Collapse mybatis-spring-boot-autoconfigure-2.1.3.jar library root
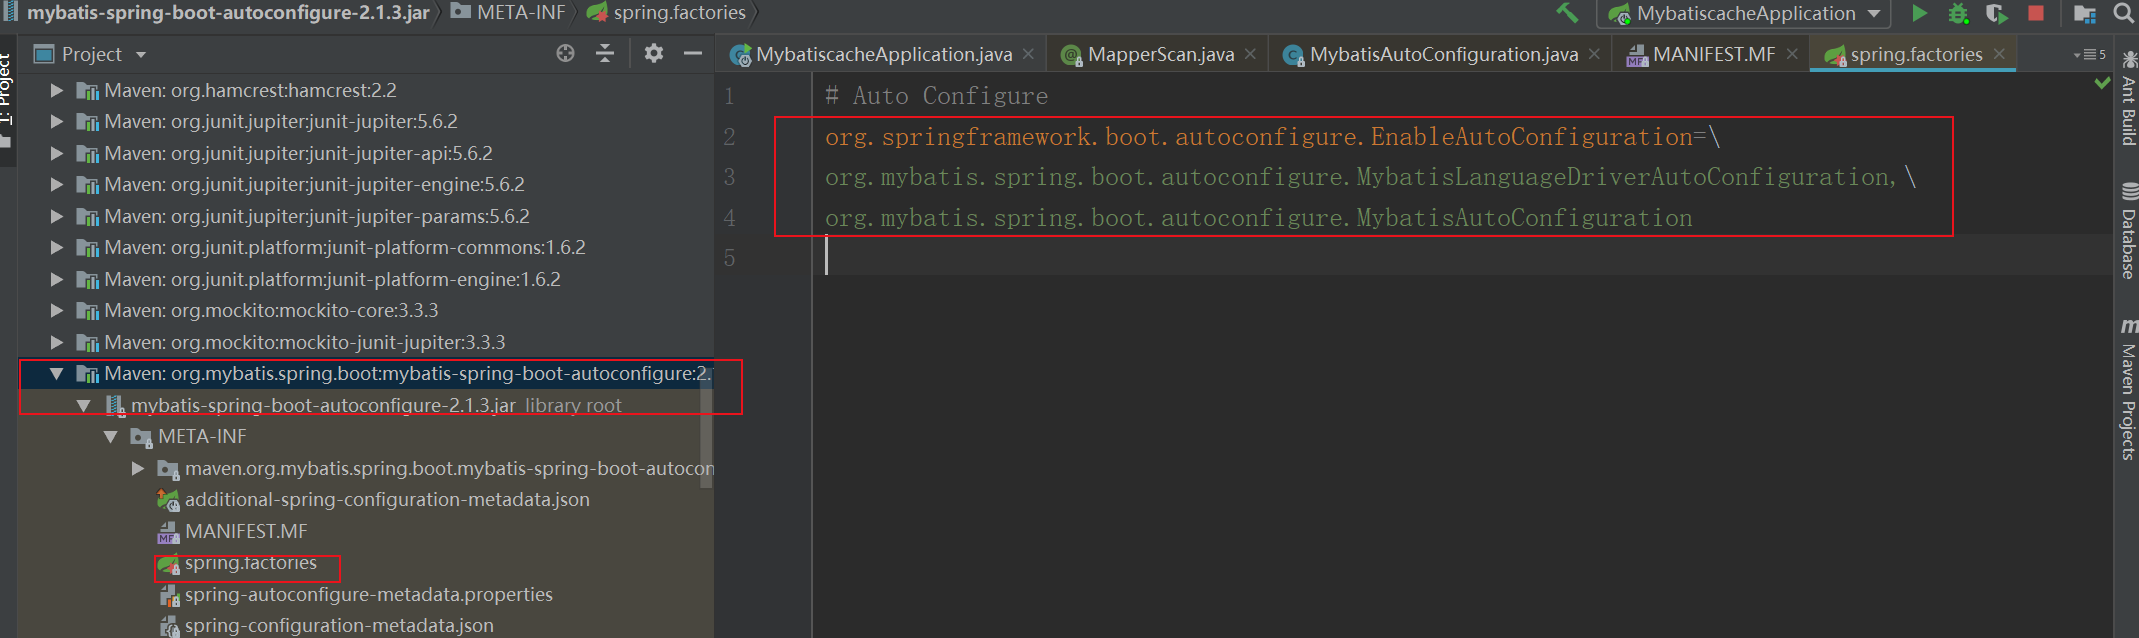Viewport: 2139px width, 638px height. point(84,405)
